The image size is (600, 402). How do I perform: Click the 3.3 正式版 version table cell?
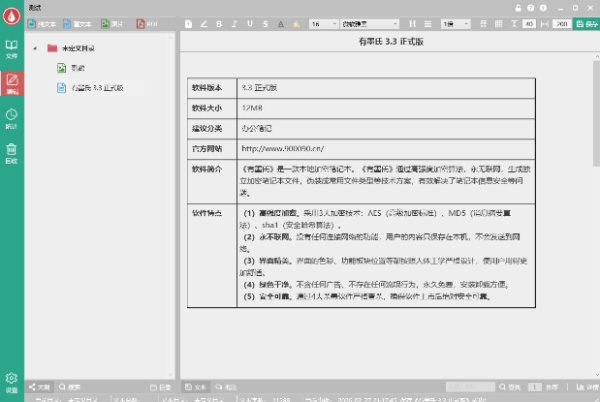click(386, 88)
